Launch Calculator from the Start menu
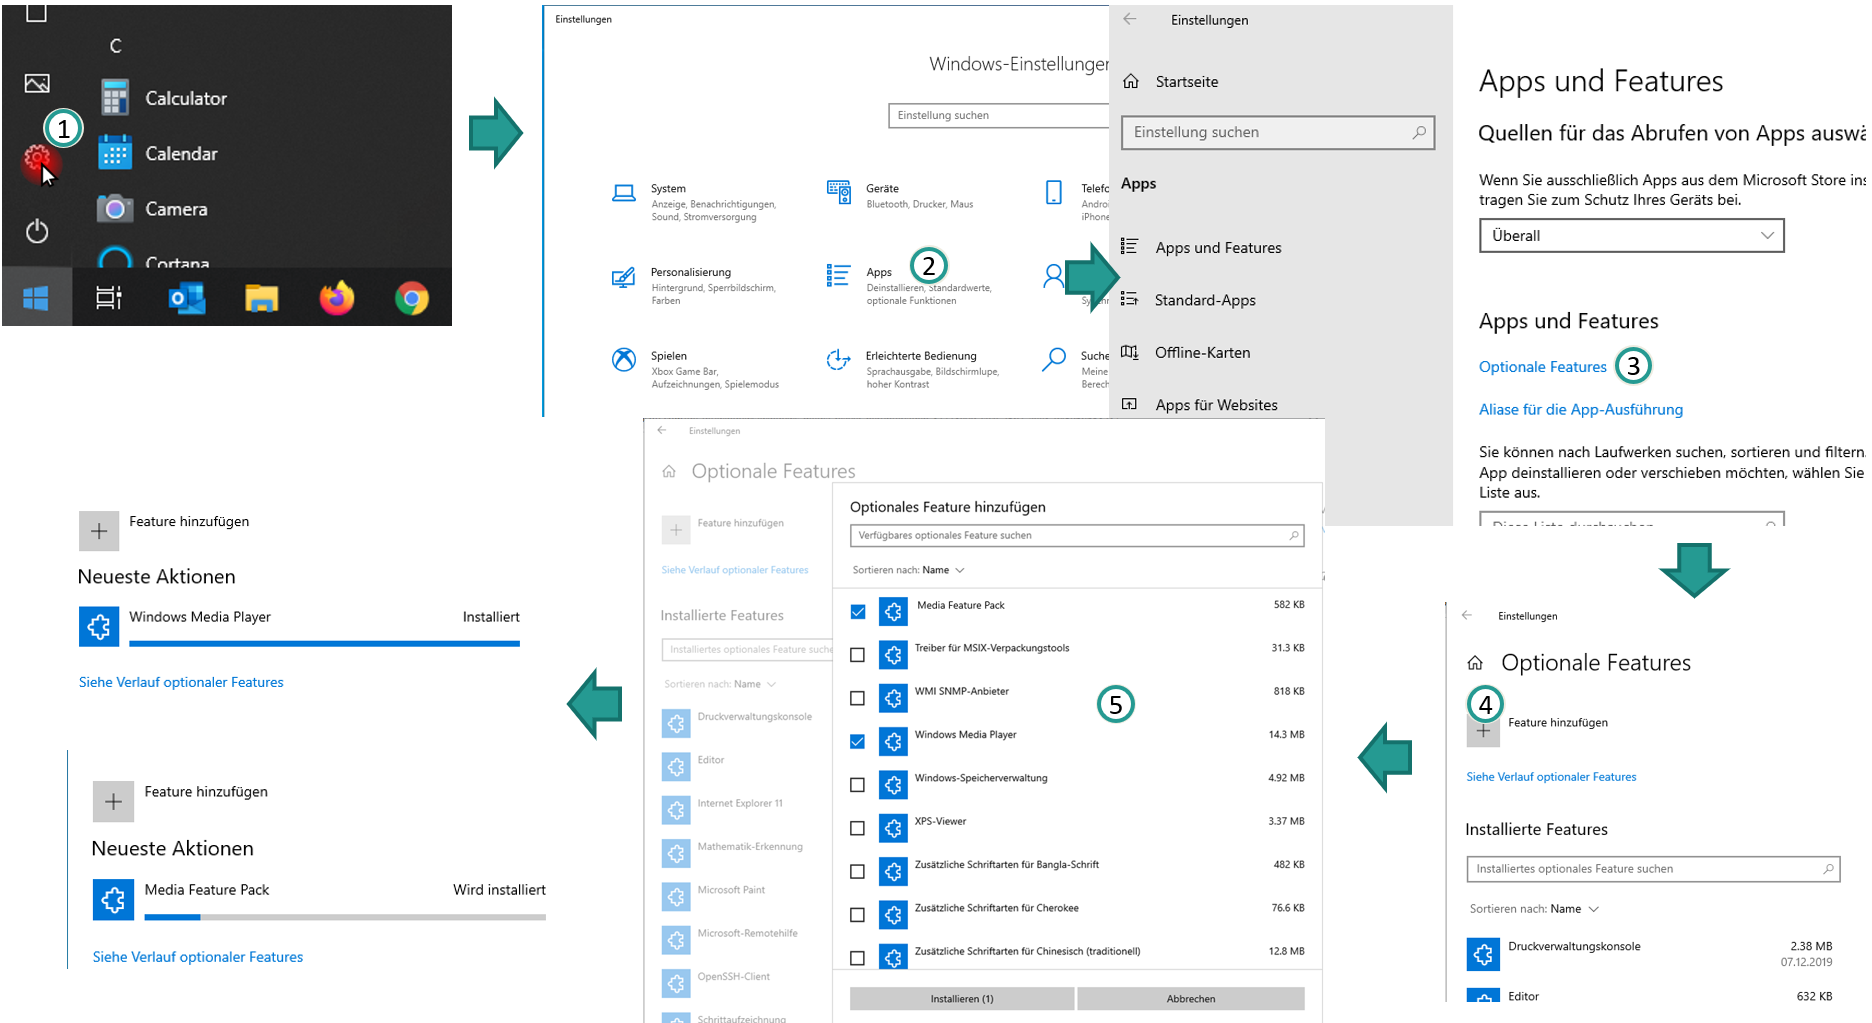The height and width of the screenshot is (1023, 1872). point(164,98)
